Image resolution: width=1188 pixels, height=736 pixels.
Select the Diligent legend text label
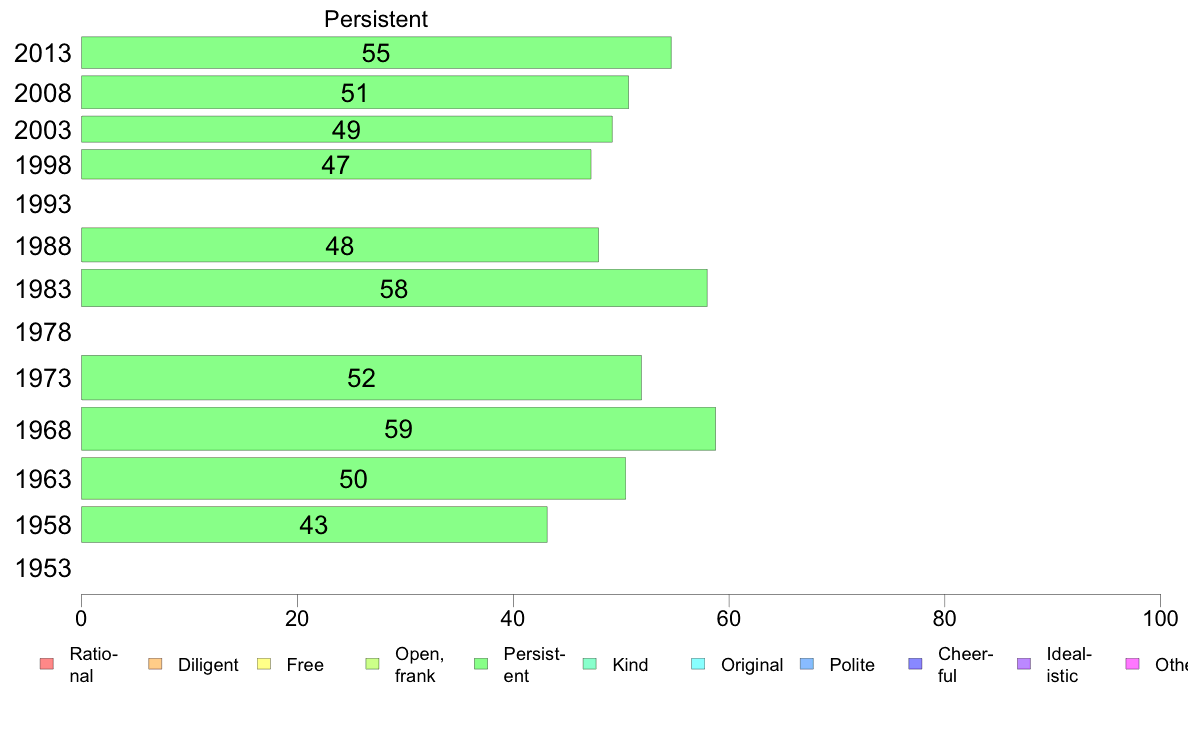[x=208, y=665]
